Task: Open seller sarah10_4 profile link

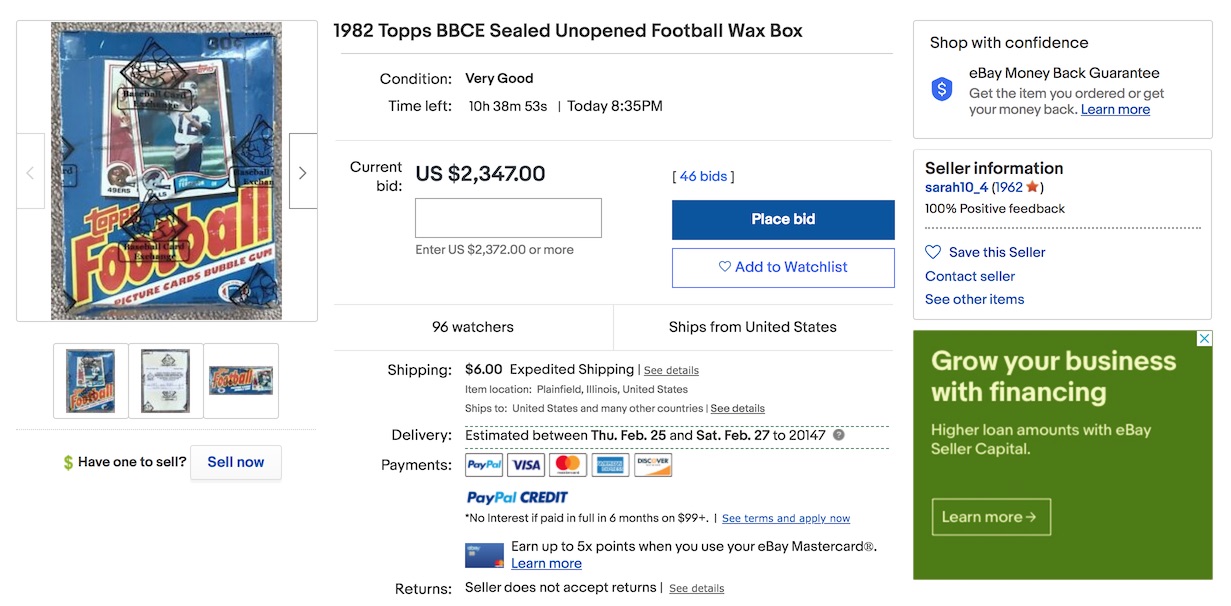Action: click(956, 187)
